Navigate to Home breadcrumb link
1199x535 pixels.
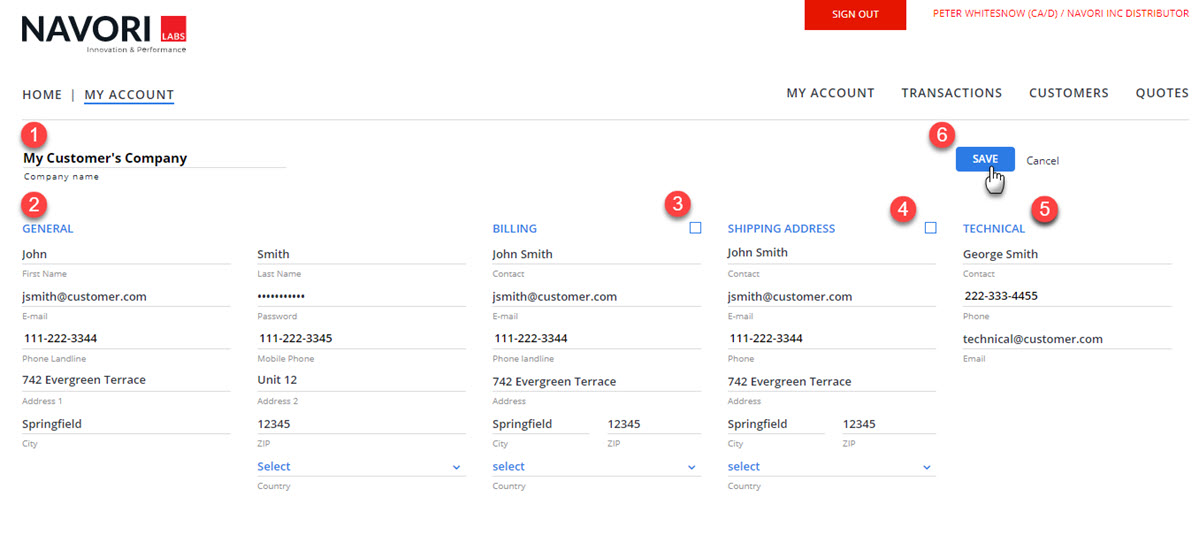pyautogui.click(x=42, y=95)
